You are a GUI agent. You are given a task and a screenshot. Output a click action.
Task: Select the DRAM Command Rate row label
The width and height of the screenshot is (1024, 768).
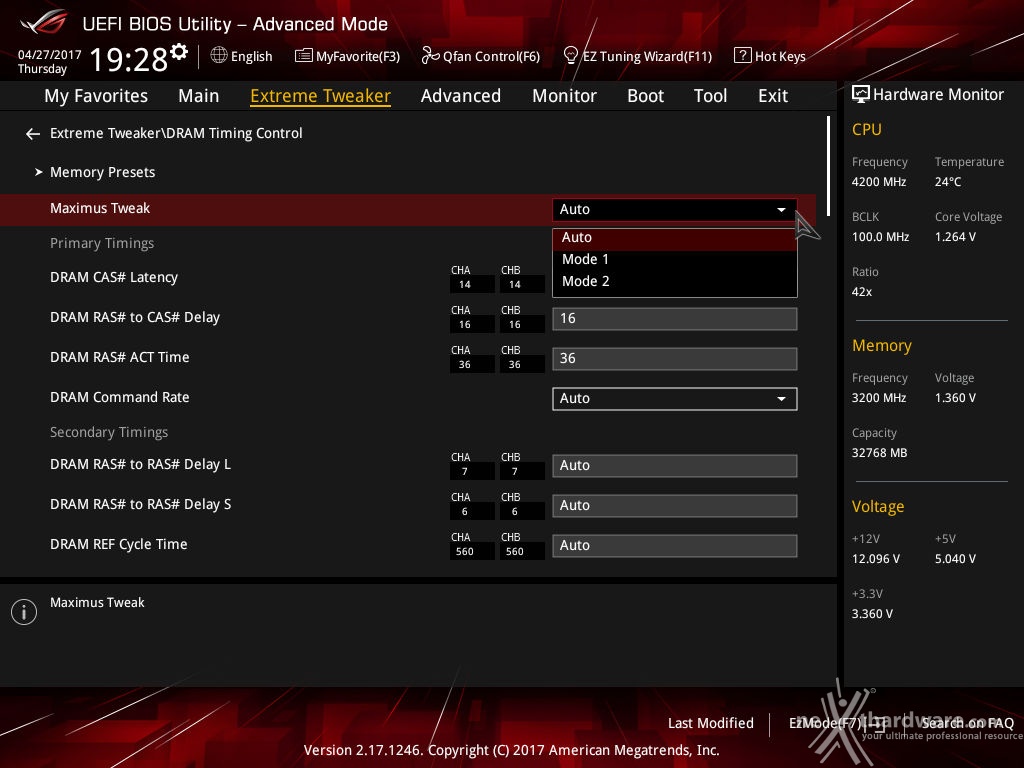(x=120, y=397)
